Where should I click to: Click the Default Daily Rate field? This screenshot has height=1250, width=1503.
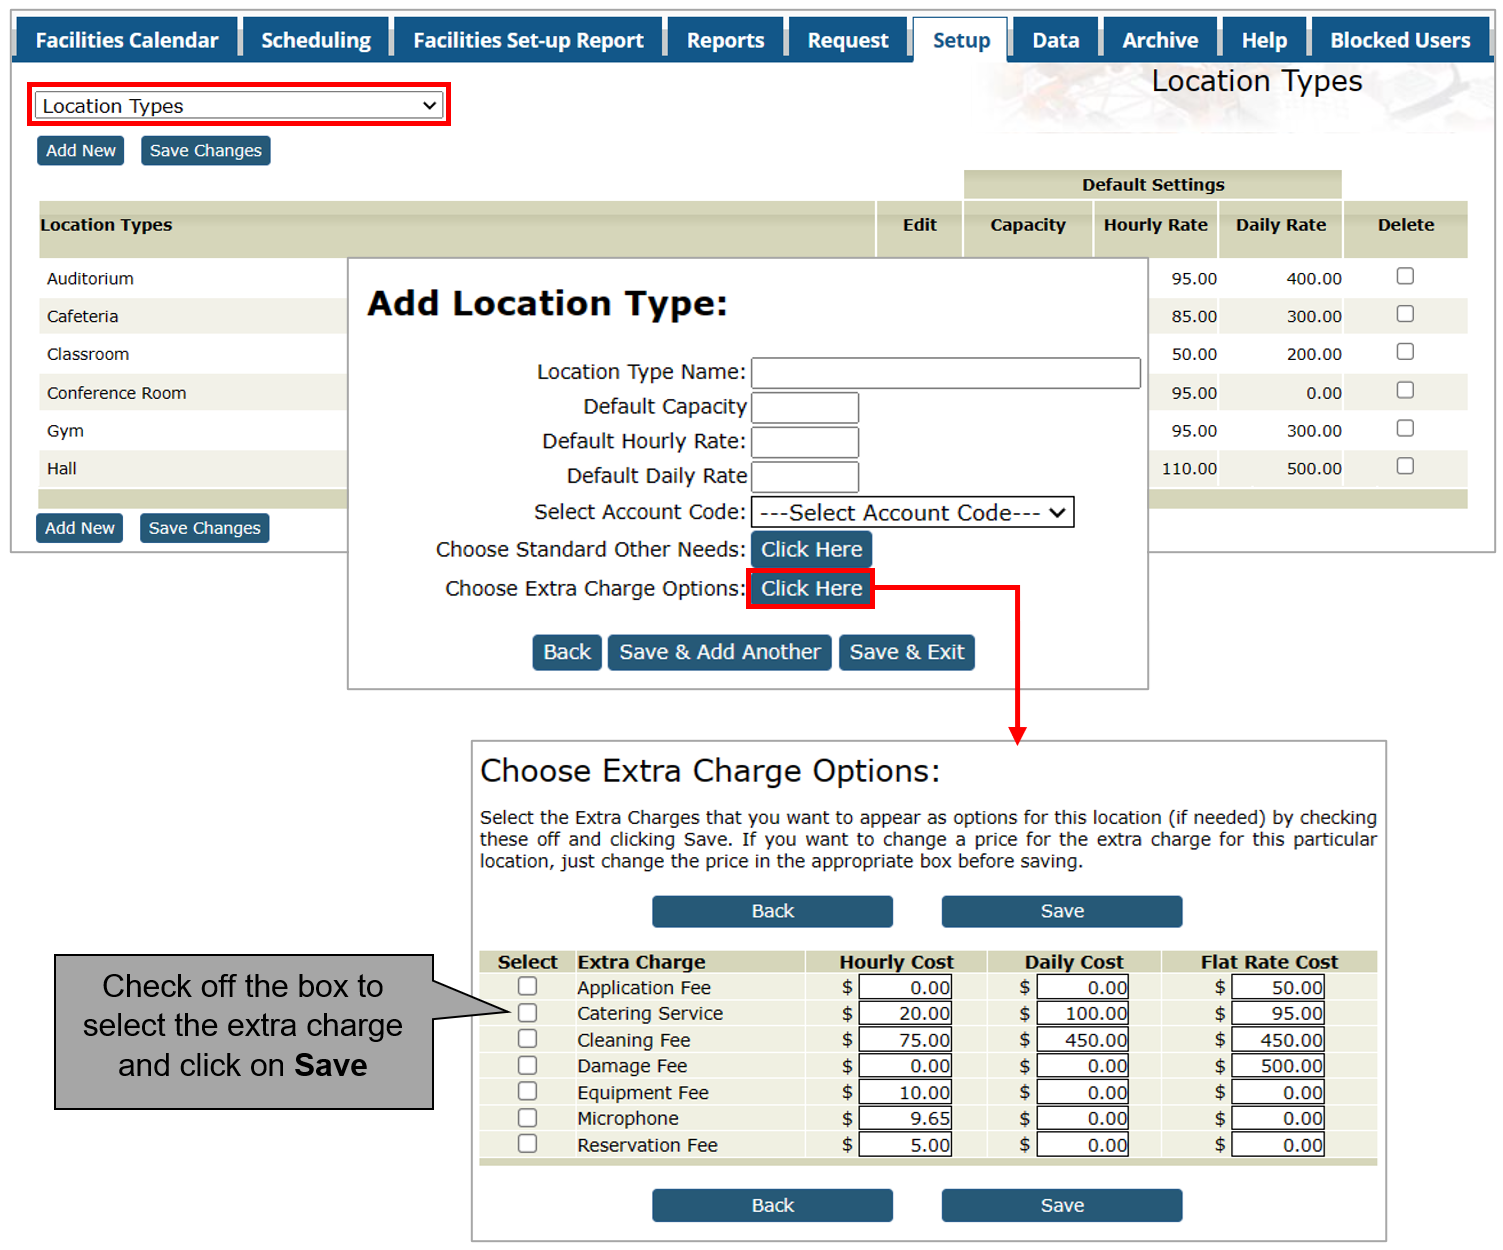point(805,476)
